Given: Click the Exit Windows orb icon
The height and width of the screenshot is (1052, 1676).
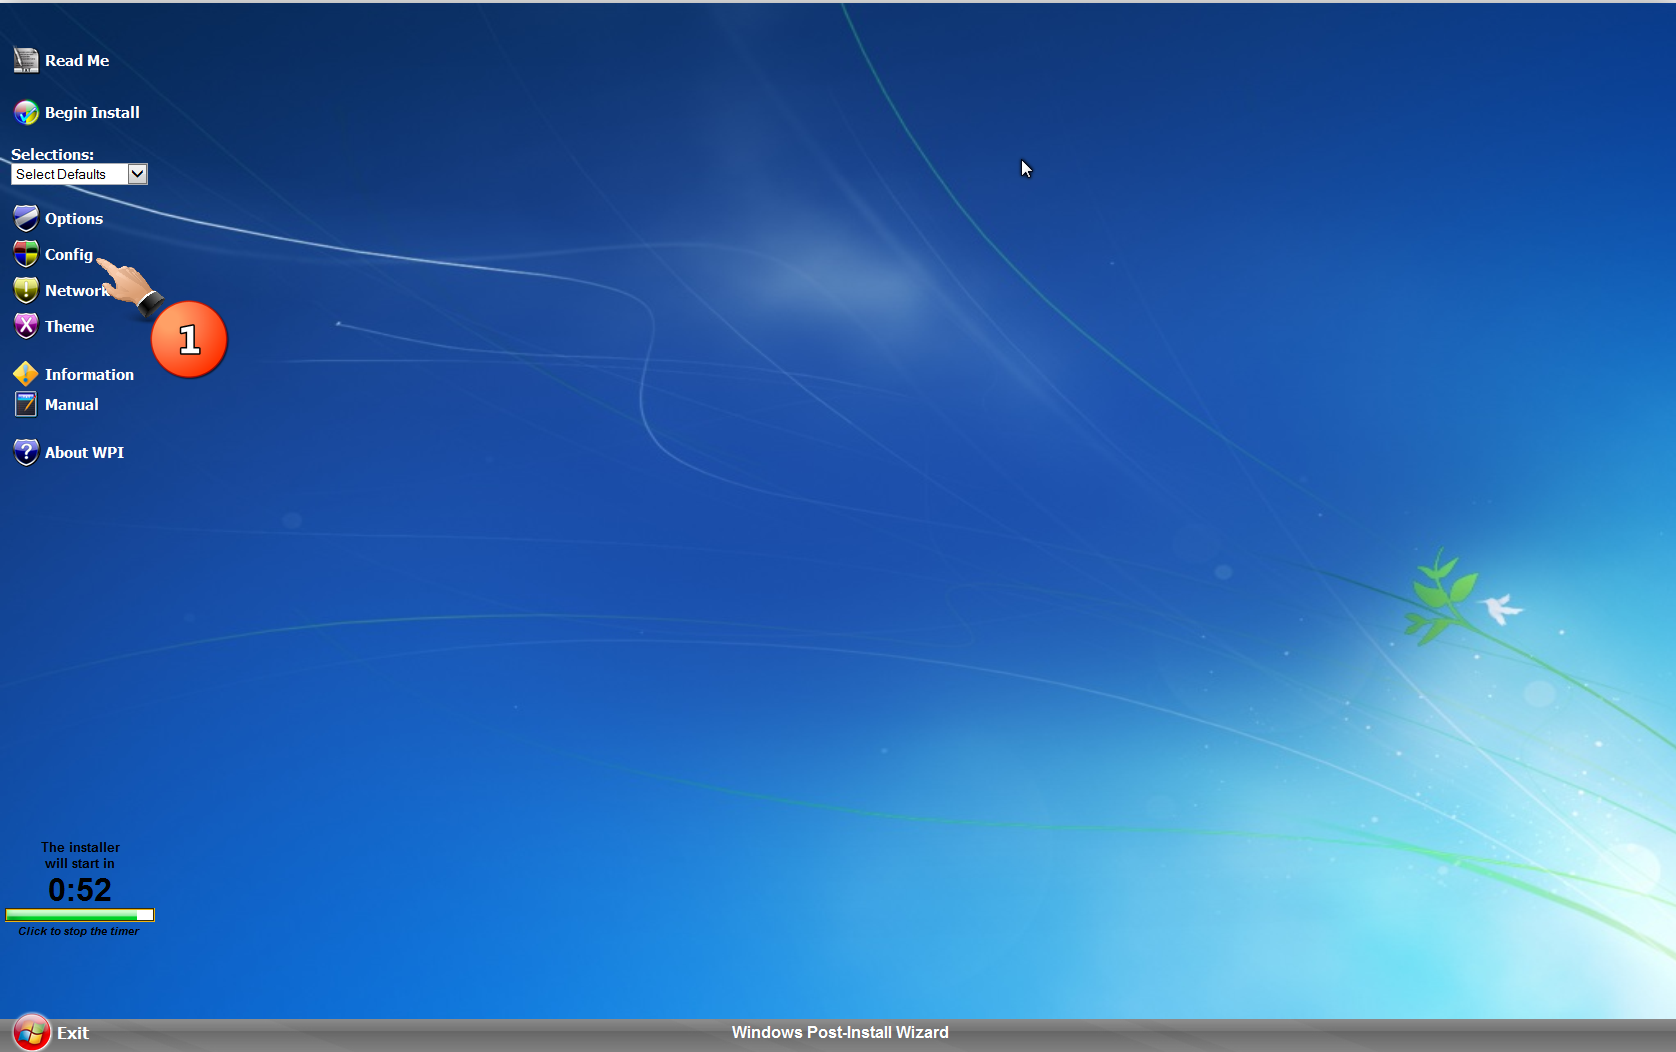Looking at the screenshot, I should (x=31, y=1033).
